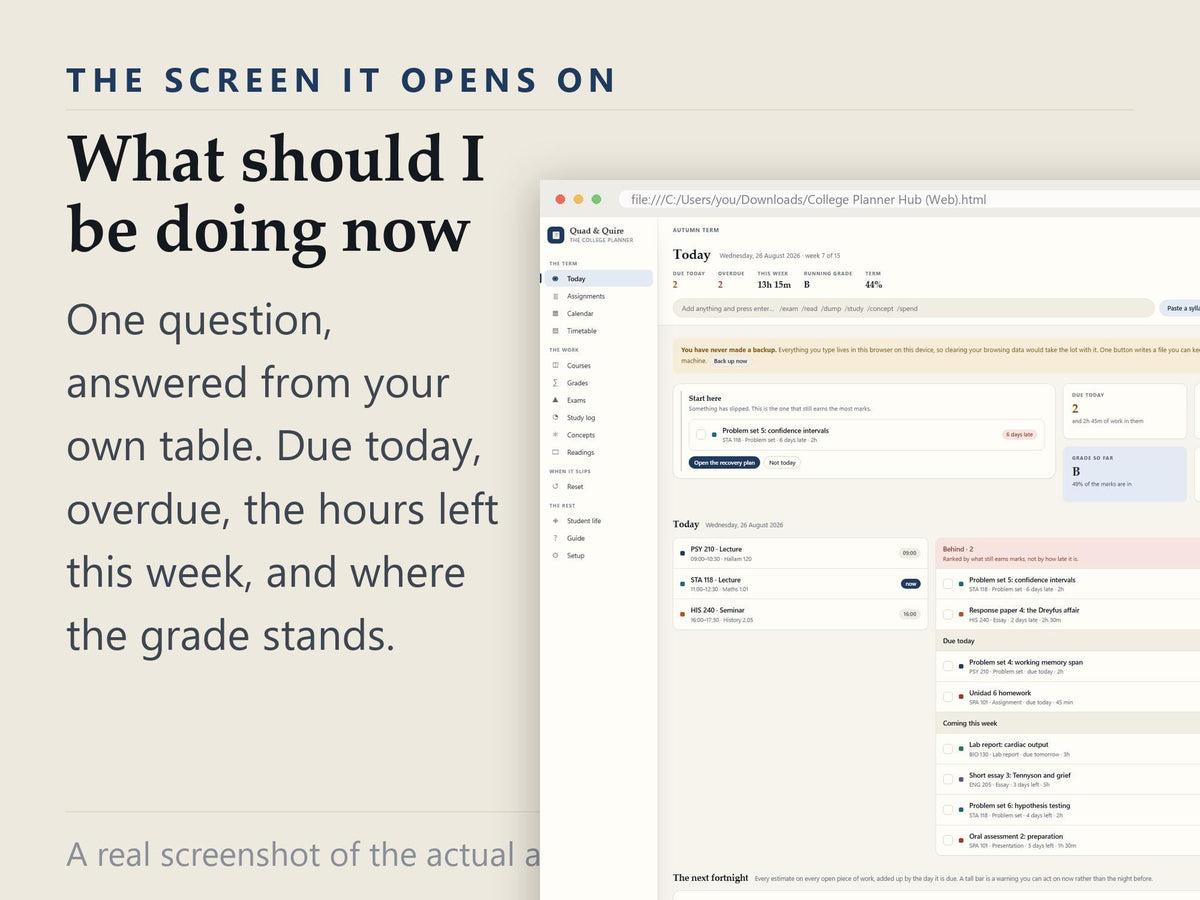Click the Due Today summary card

(x=1125, y=411)
